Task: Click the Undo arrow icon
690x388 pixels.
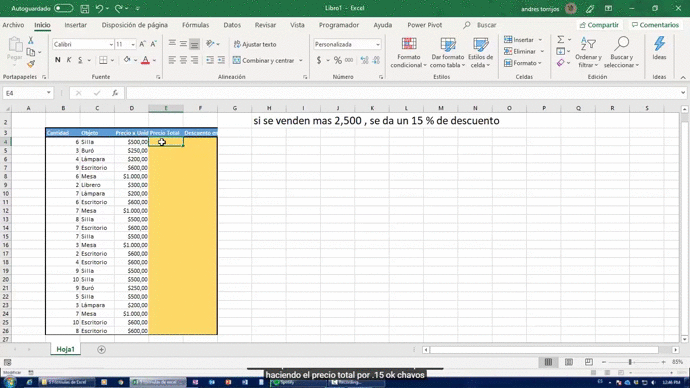Action: [99, 8]
